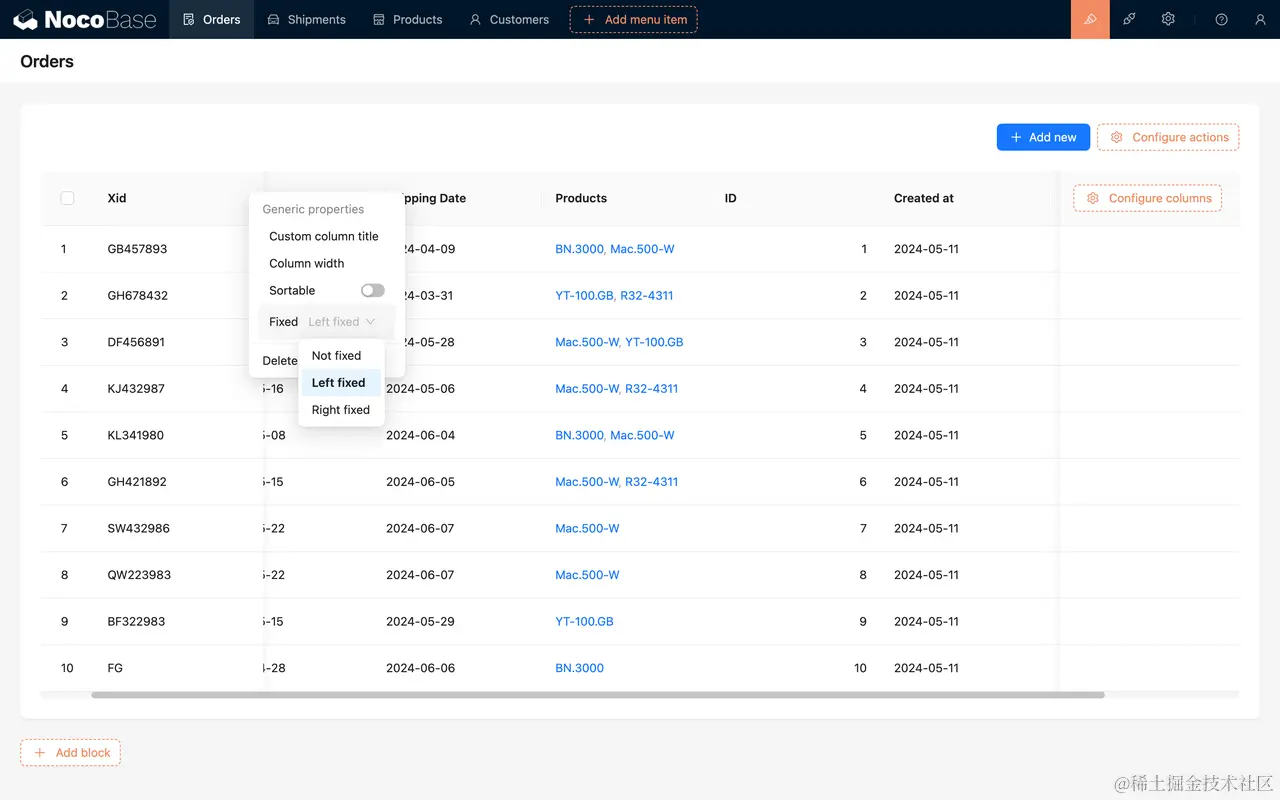Click the ID column header
Image resolution: width=1280 pixels, height=800 pixels.
pyautogui.click(x=731, y=198)
